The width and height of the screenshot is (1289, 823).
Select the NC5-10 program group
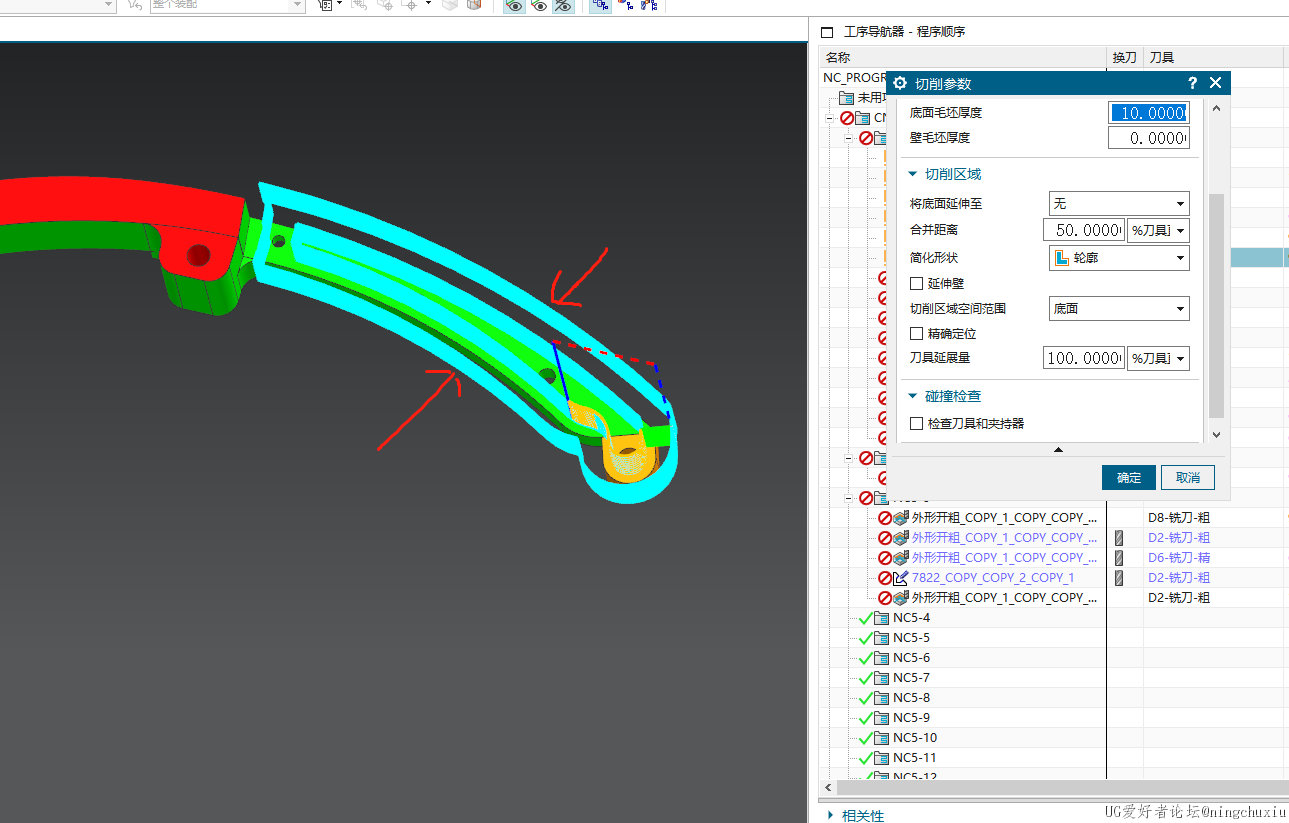coord(914,738)
